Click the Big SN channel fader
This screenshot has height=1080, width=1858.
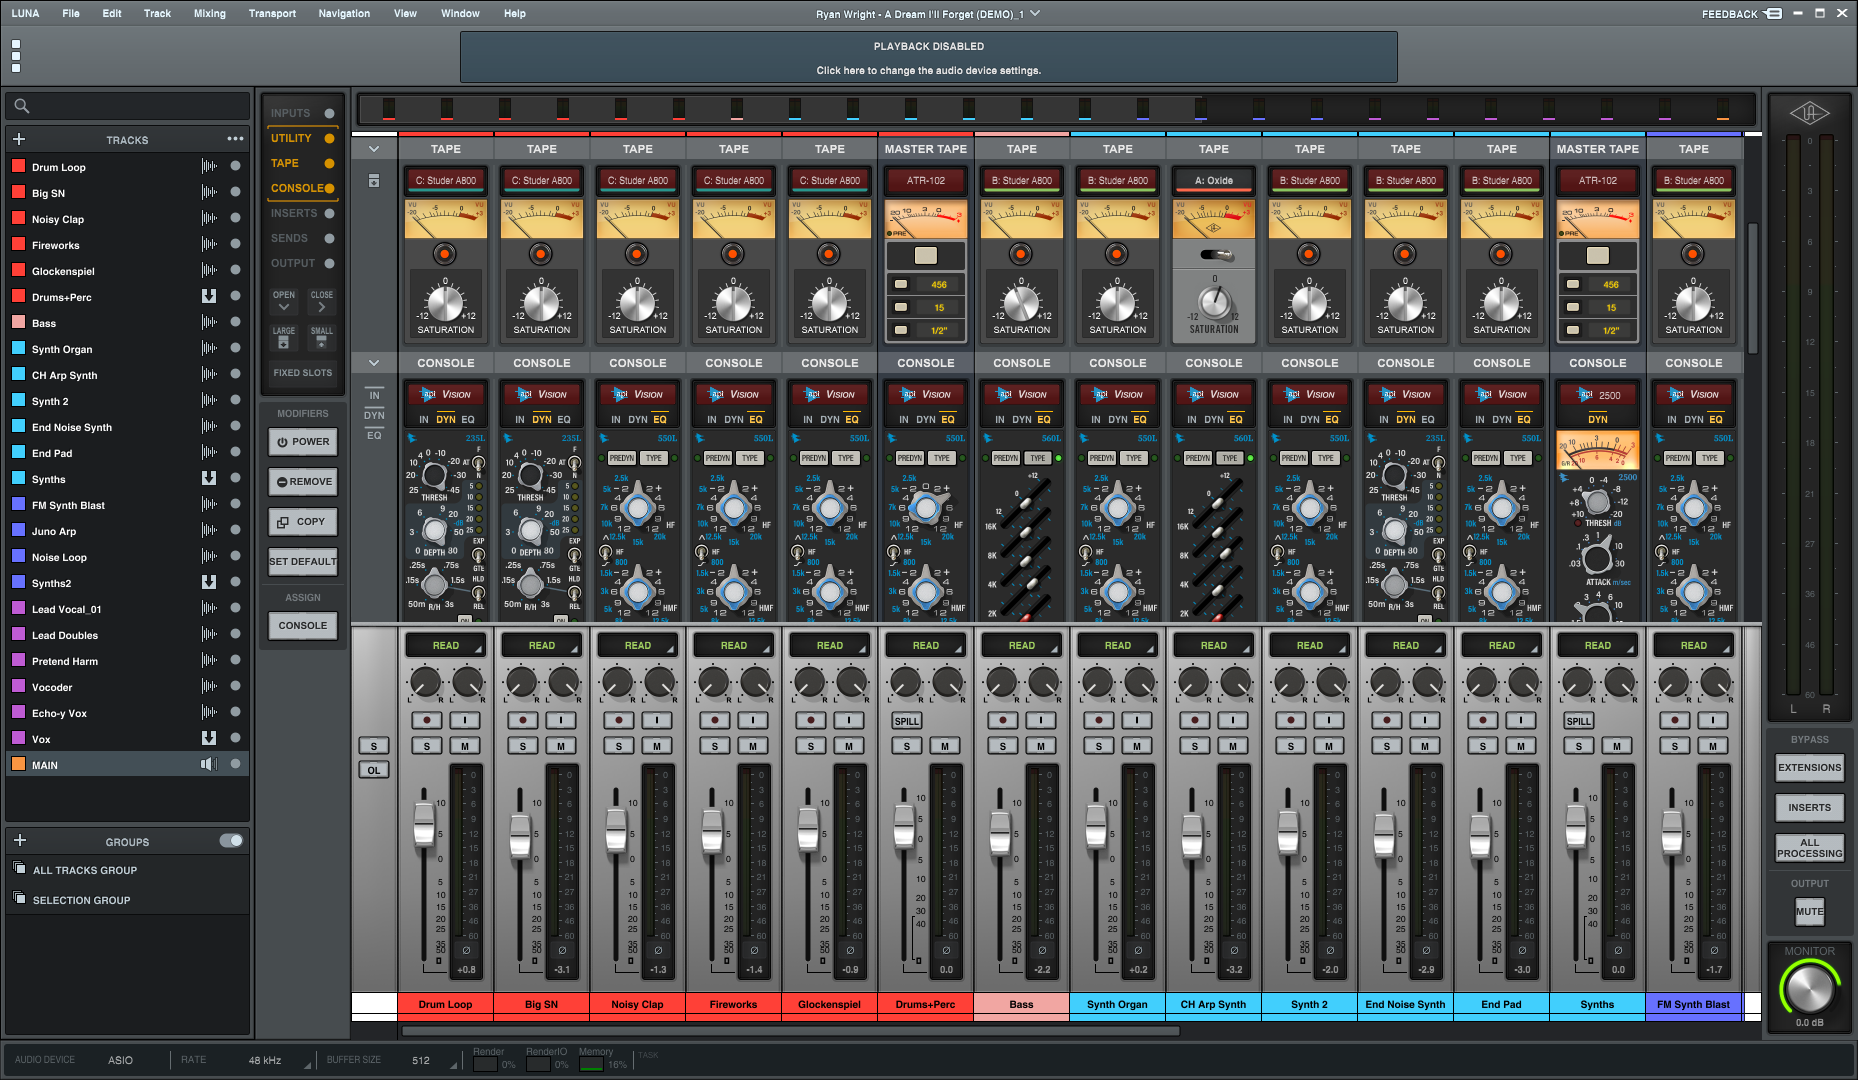coord(520,834)
